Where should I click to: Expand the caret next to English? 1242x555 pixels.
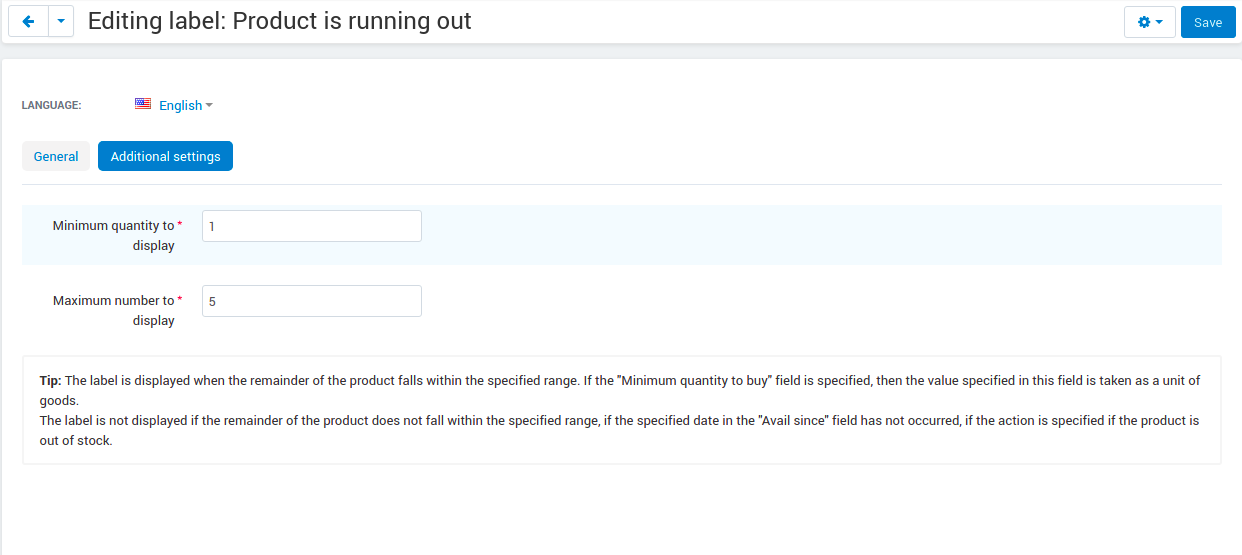(209, 105)
